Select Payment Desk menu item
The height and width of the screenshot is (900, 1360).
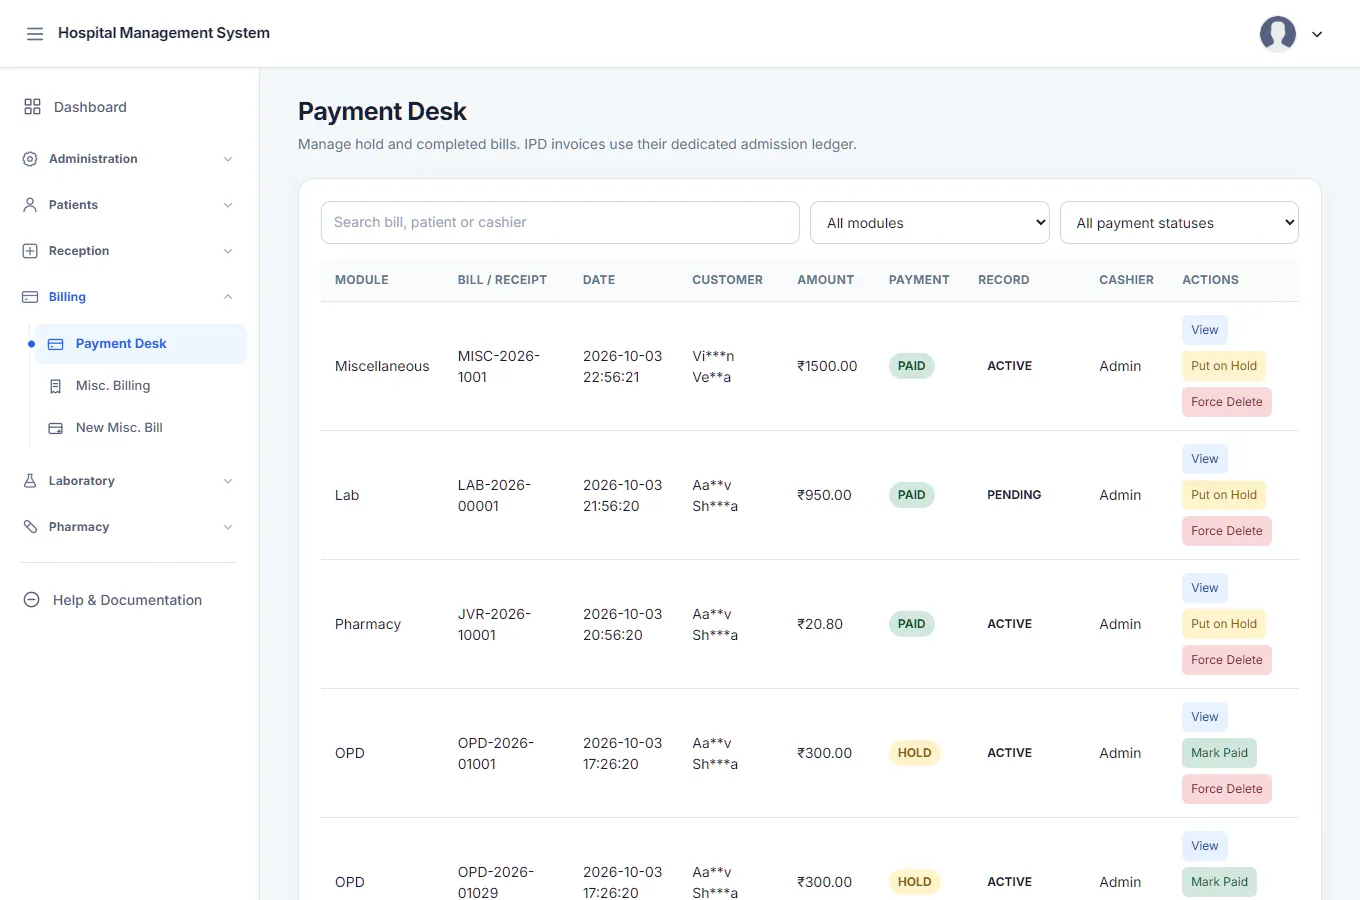(140, 344)
